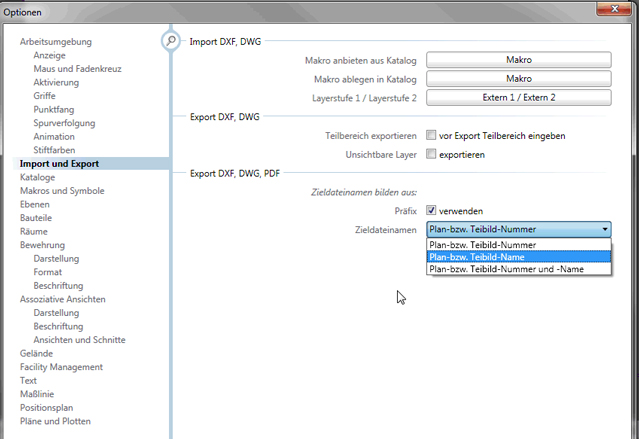Image resolution: width=639 pixels, height=439 pixels.
Task: Select Ansichten und Schnitte entry
Action: pos(79,340)
